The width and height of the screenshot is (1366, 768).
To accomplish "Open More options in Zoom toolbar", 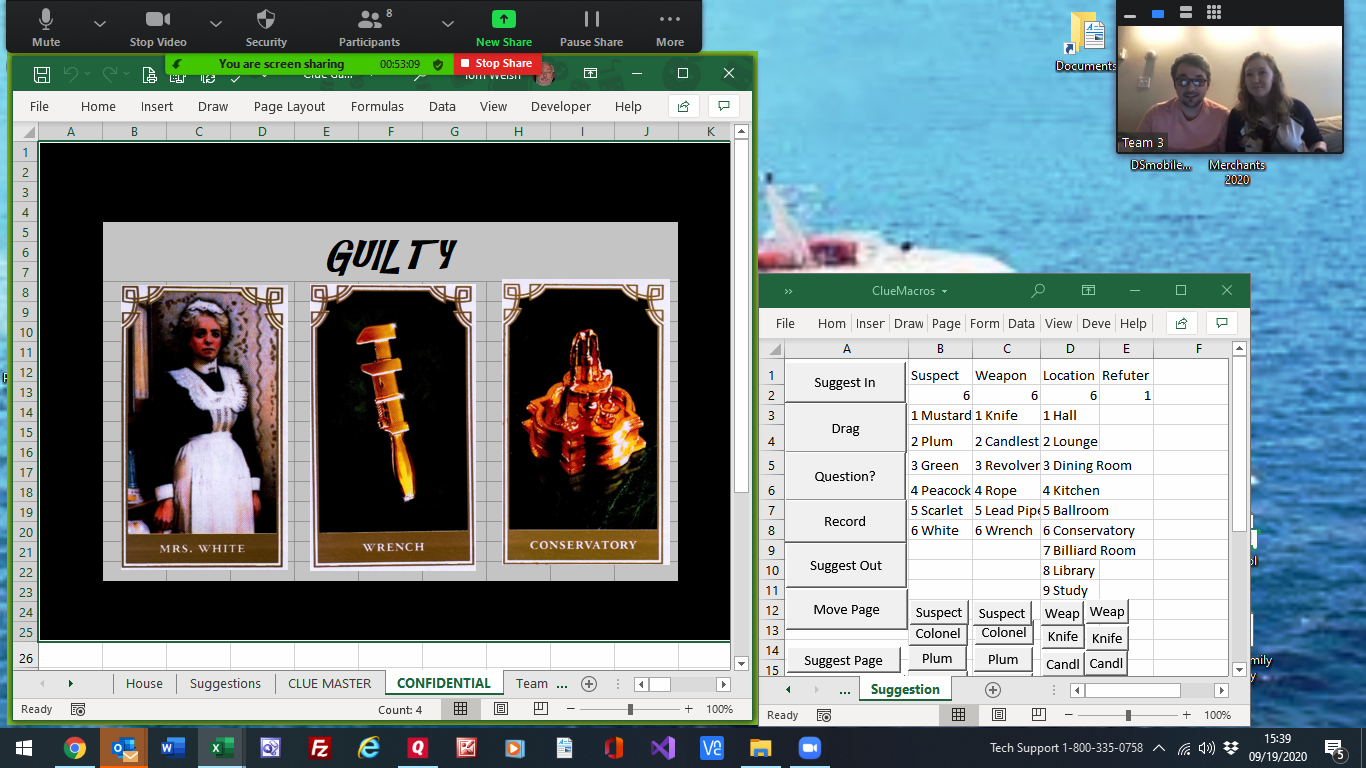I will pyautogui.click(x=670, y=27).
